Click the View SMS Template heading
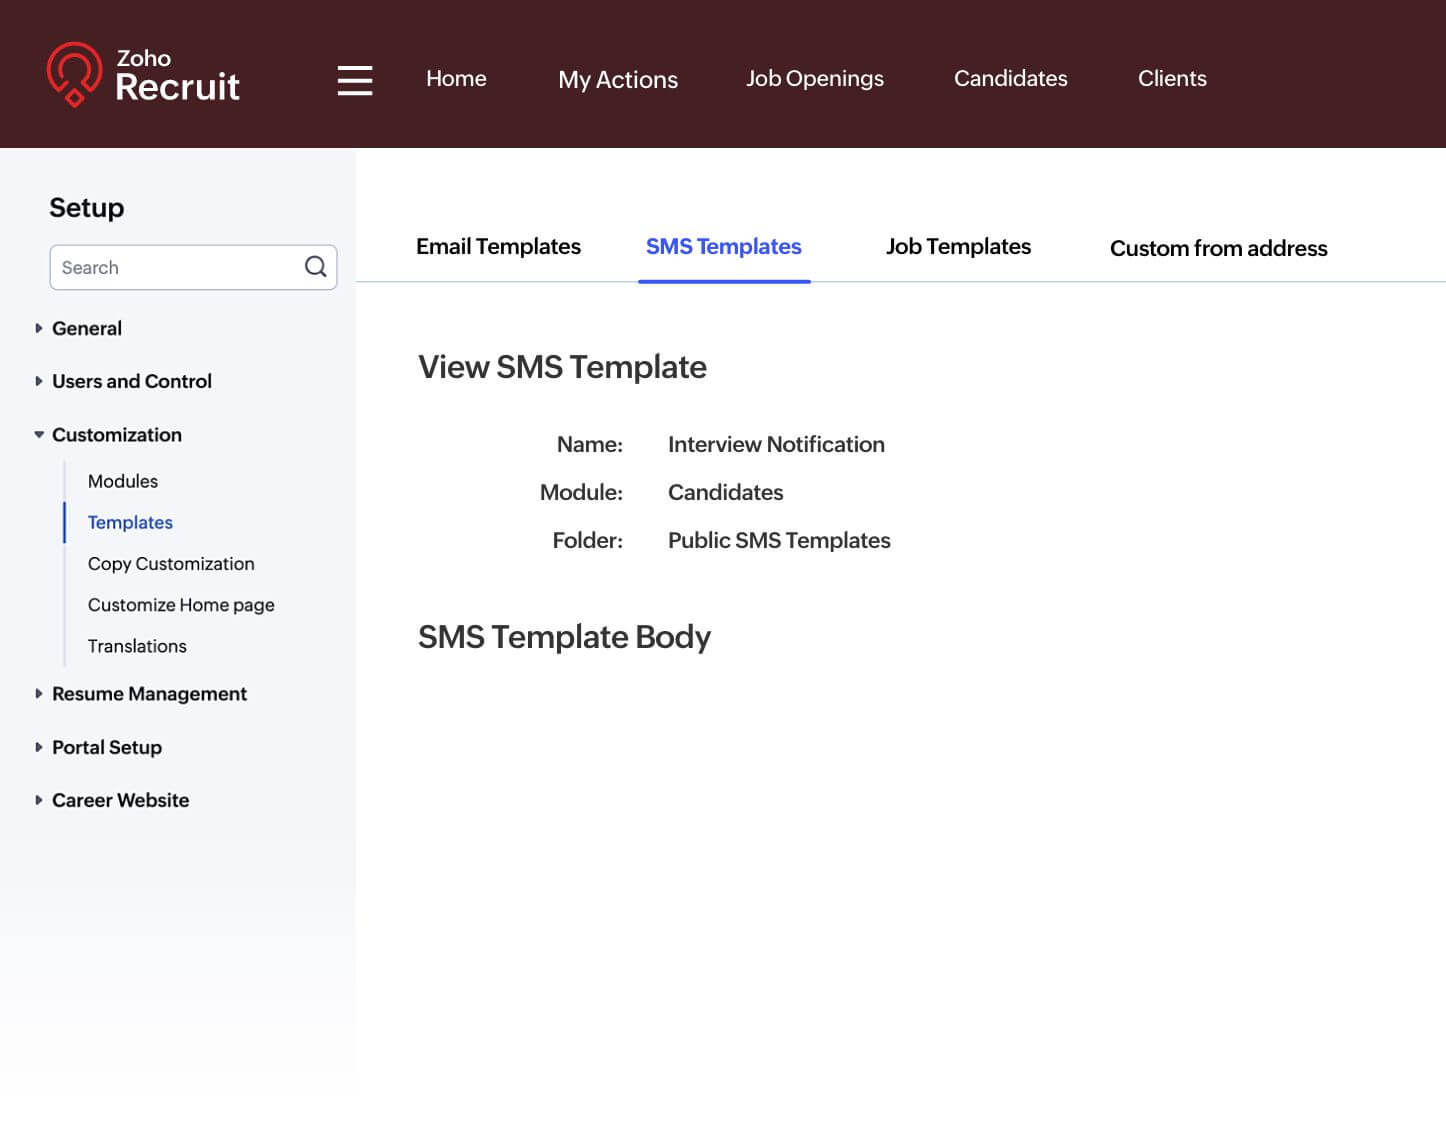The height and width of the screenshot is (1140, 1446). coord(562,367)
